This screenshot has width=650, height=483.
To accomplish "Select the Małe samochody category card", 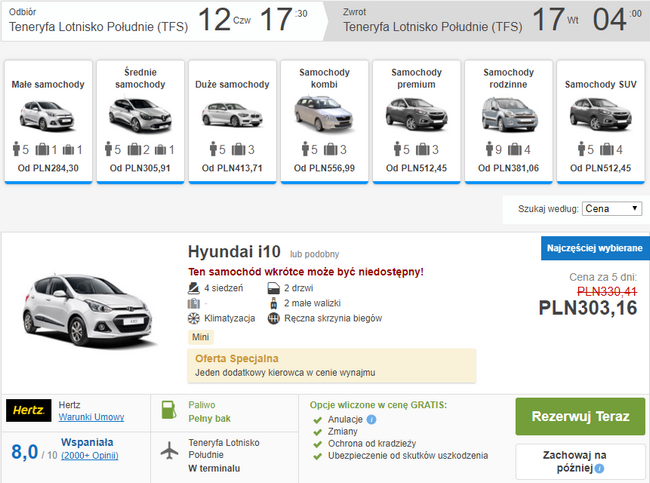I will click(48, 121).
